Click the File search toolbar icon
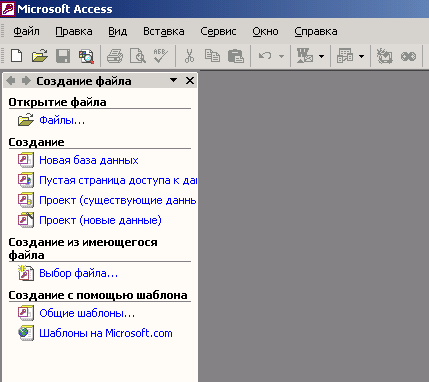 (x=86, y=56)
